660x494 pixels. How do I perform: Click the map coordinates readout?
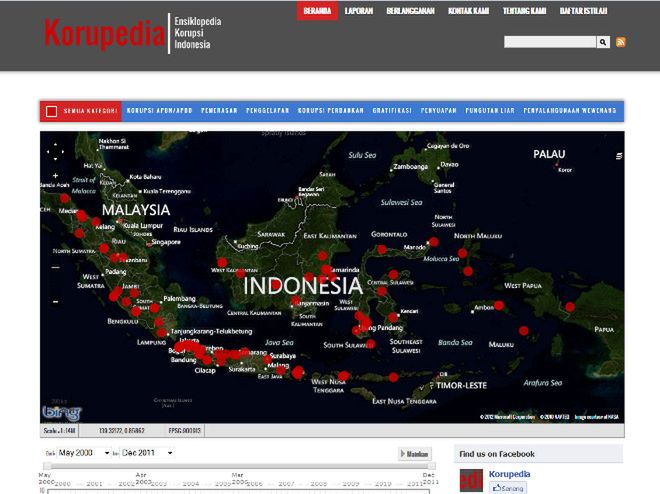pos(122,430)
